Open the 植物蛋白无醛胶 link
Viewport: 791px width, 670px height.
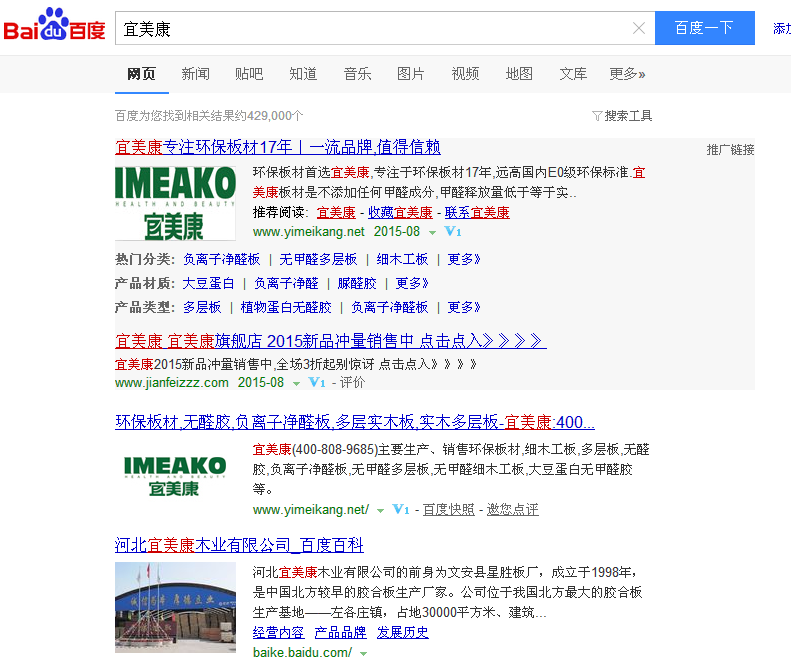[286, 307]
